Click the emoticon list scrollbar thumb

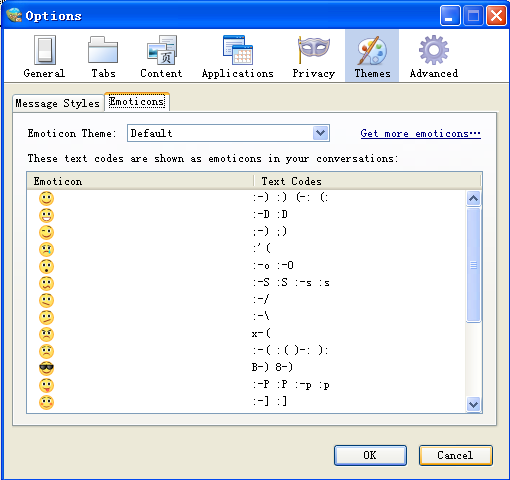tap(473, 265)
